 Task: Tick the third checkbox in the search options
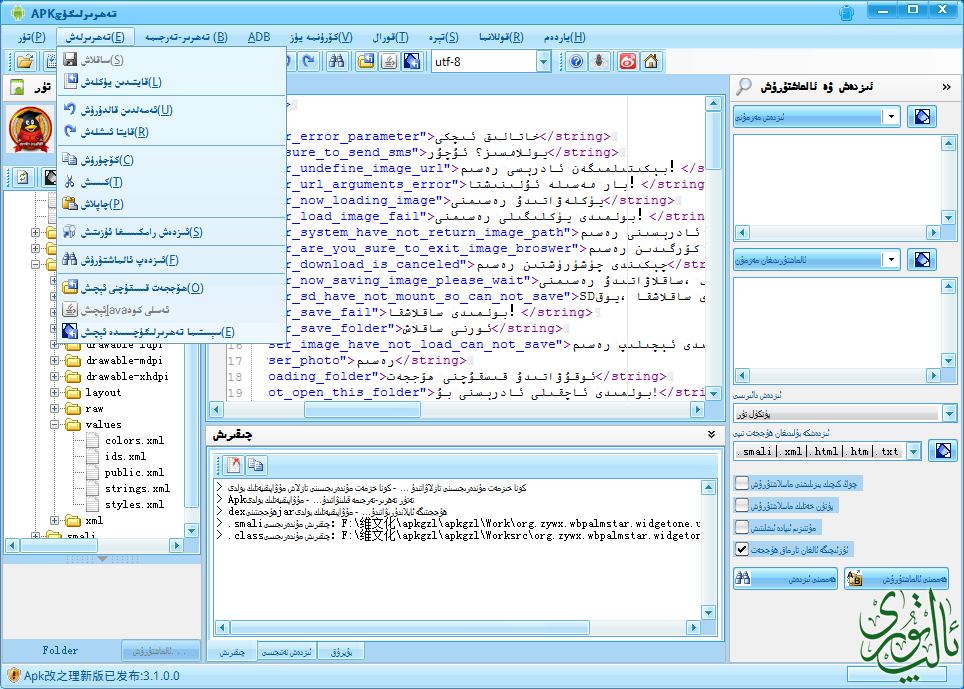pos(742,527)
